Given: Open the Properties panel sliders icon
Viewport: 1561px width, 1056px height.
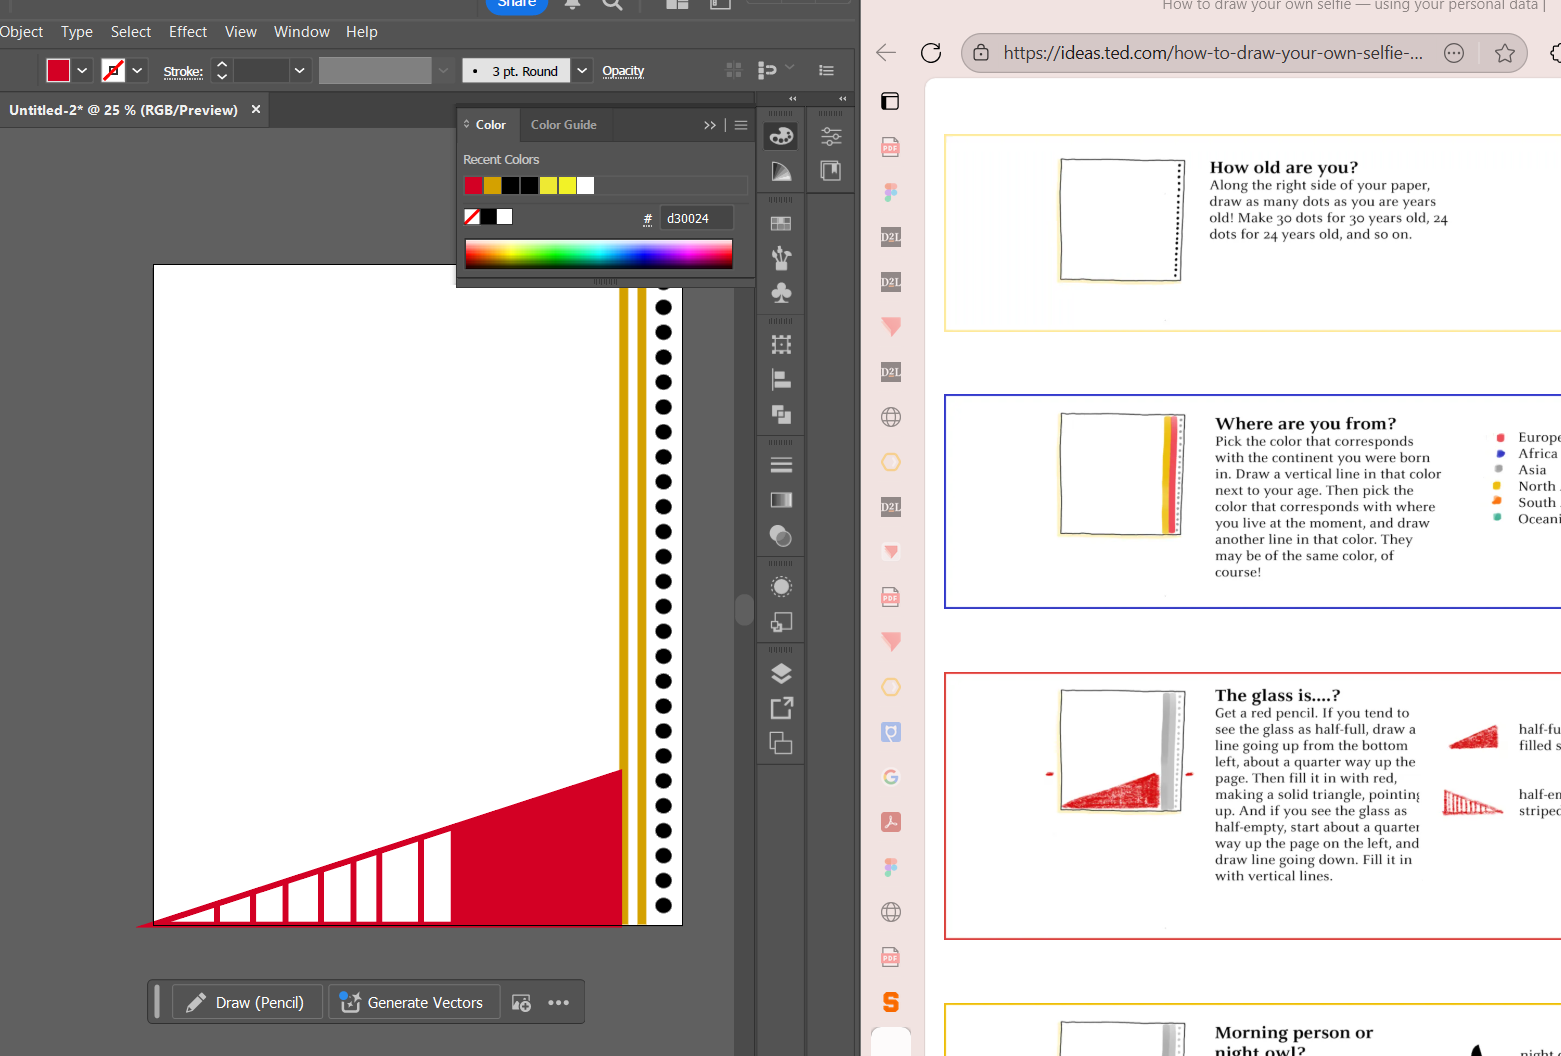Looking at the screenshot, I should pos(830,137).
